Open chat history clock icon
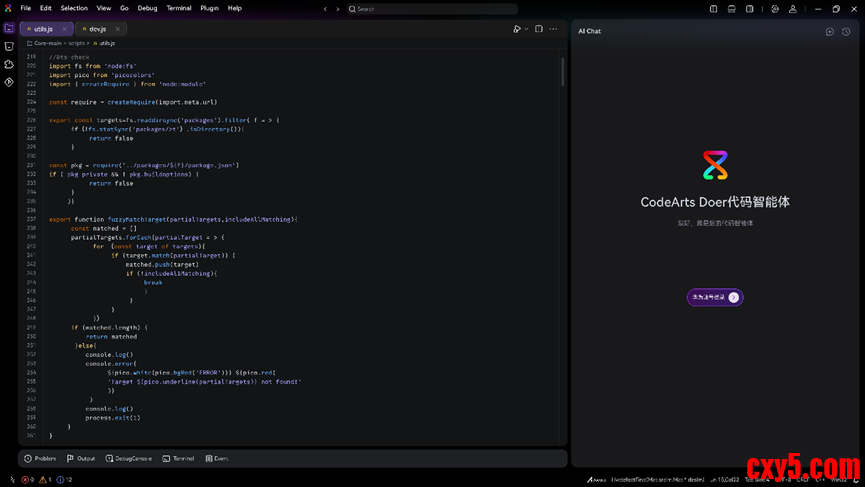 (846, 32)
